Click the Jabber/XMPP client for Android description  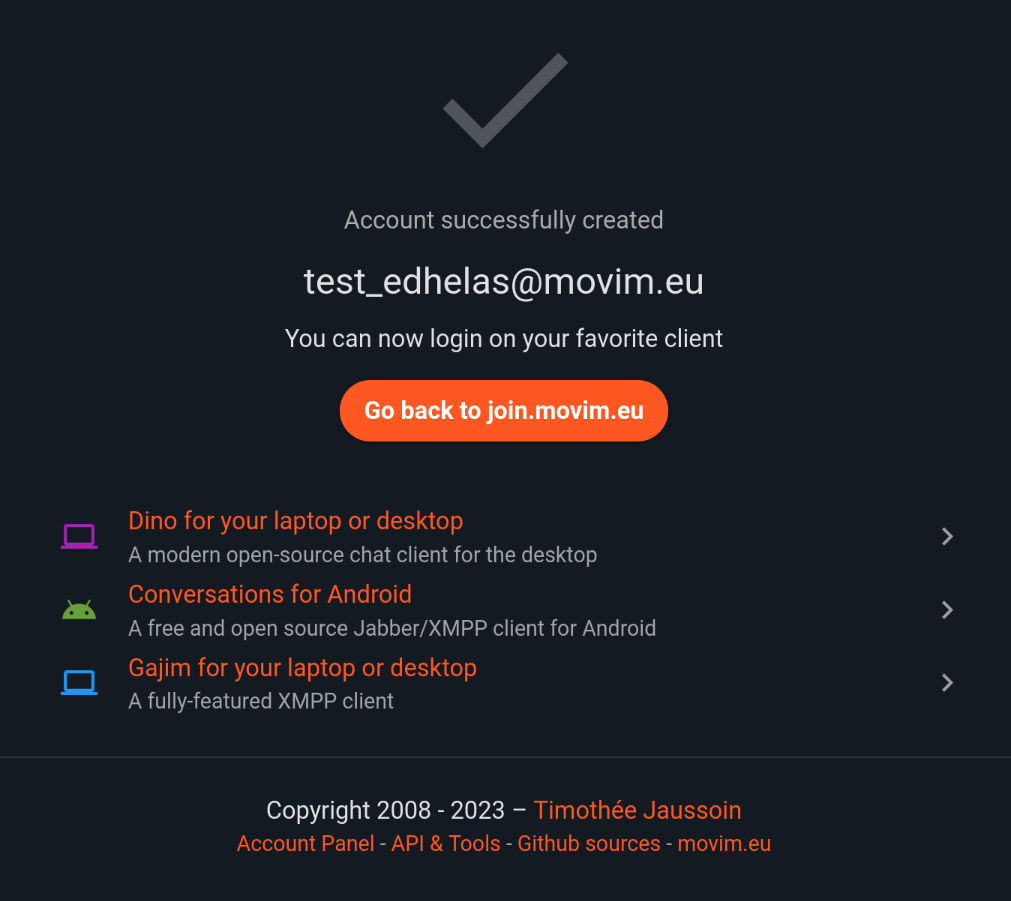click(x=392, y=629)
